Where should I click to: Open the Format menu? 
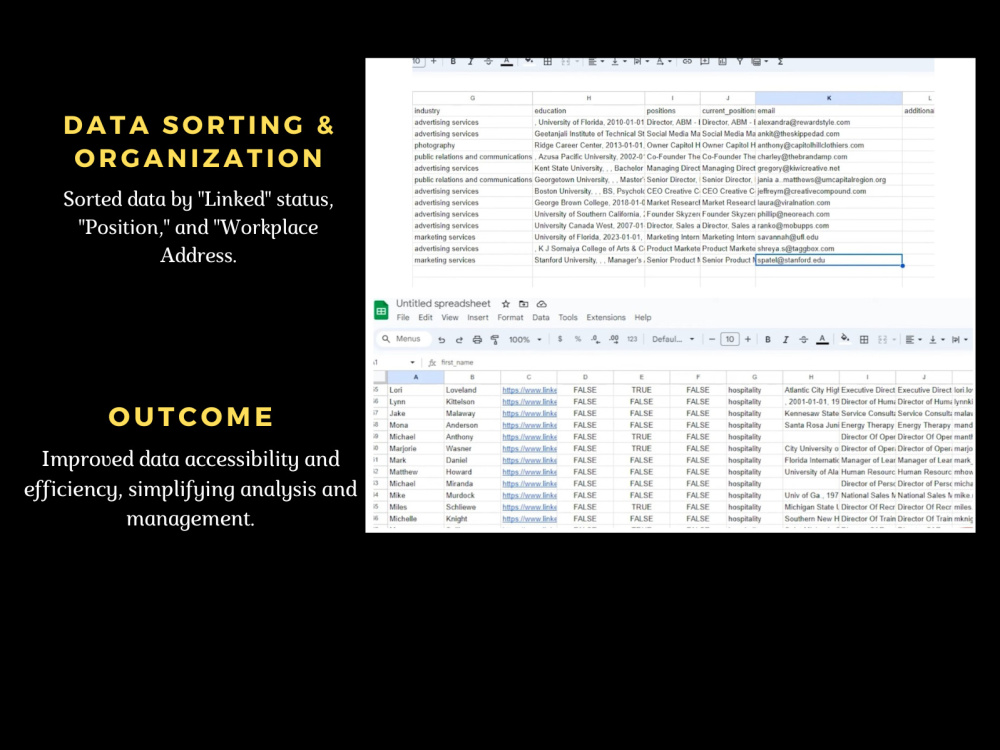coord(510,318)
